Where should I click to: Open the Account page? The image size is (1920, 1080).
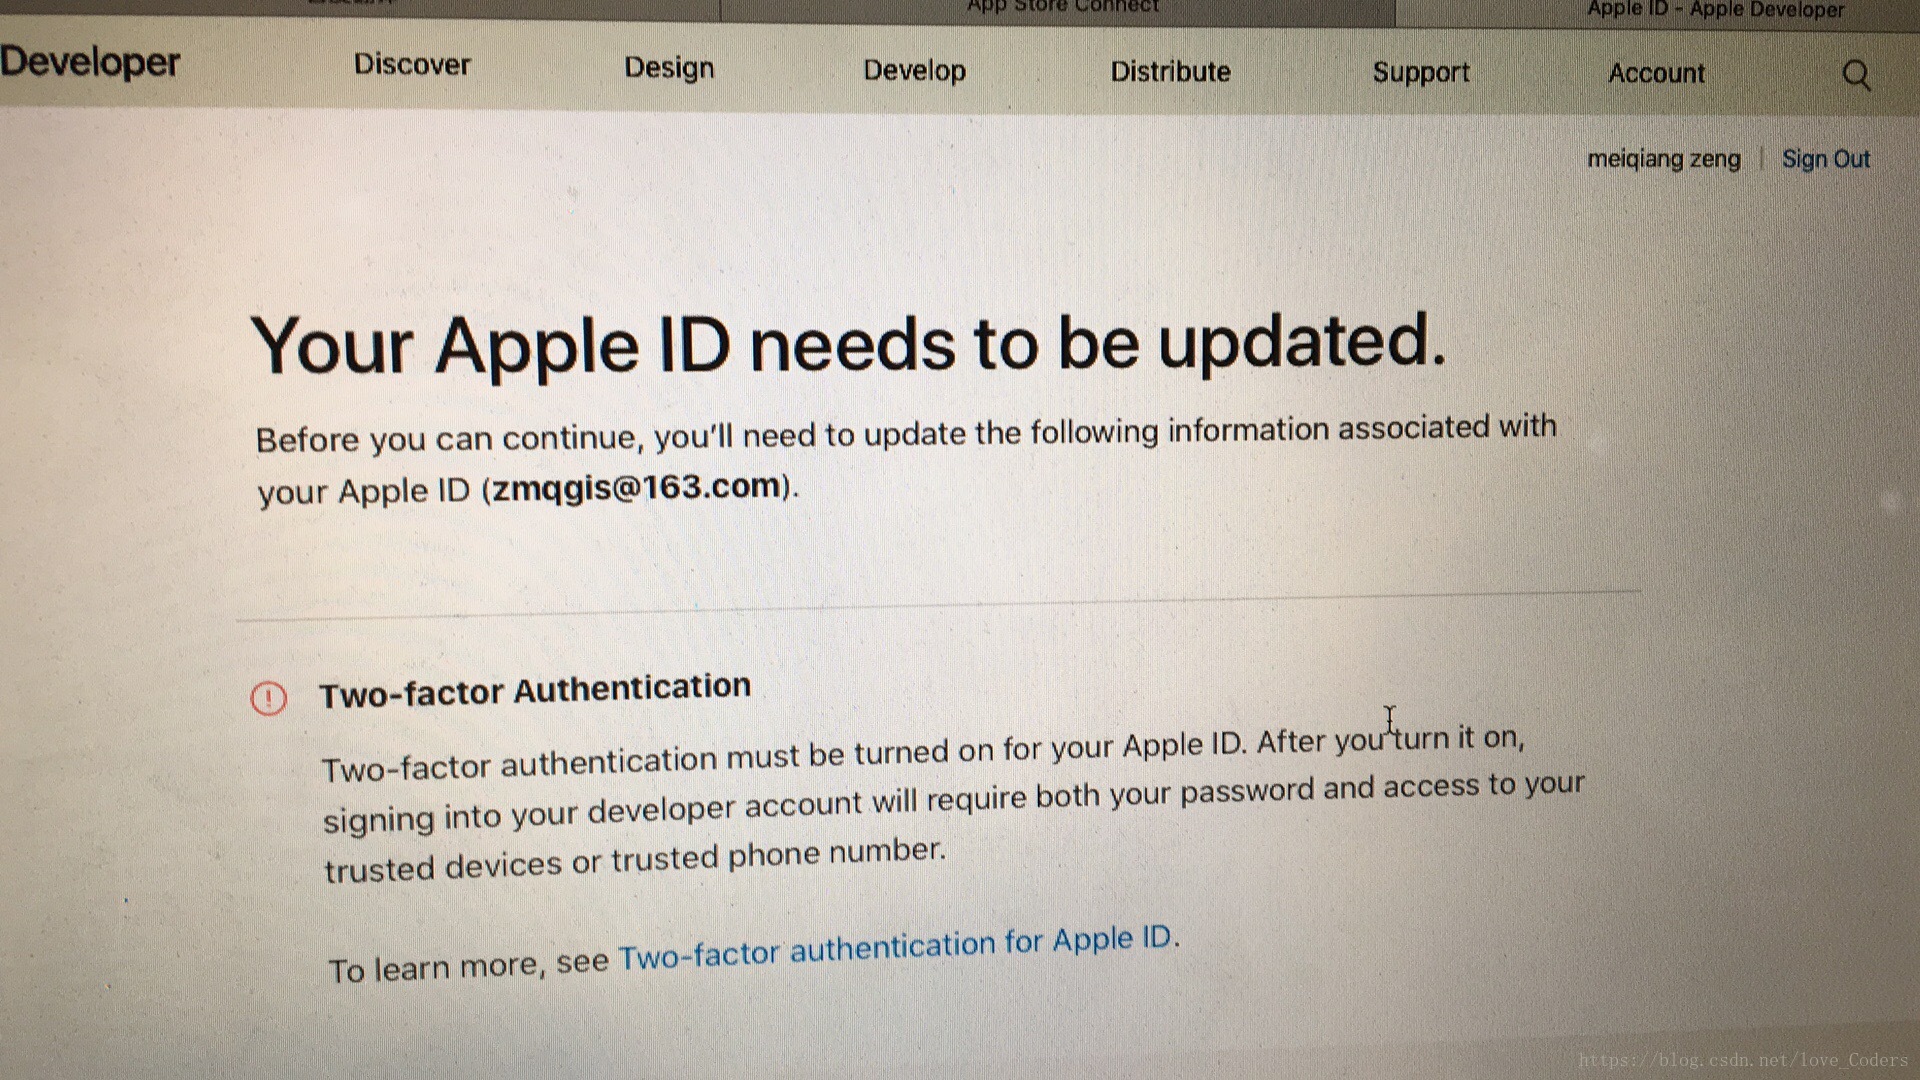tap(1656, 73)
